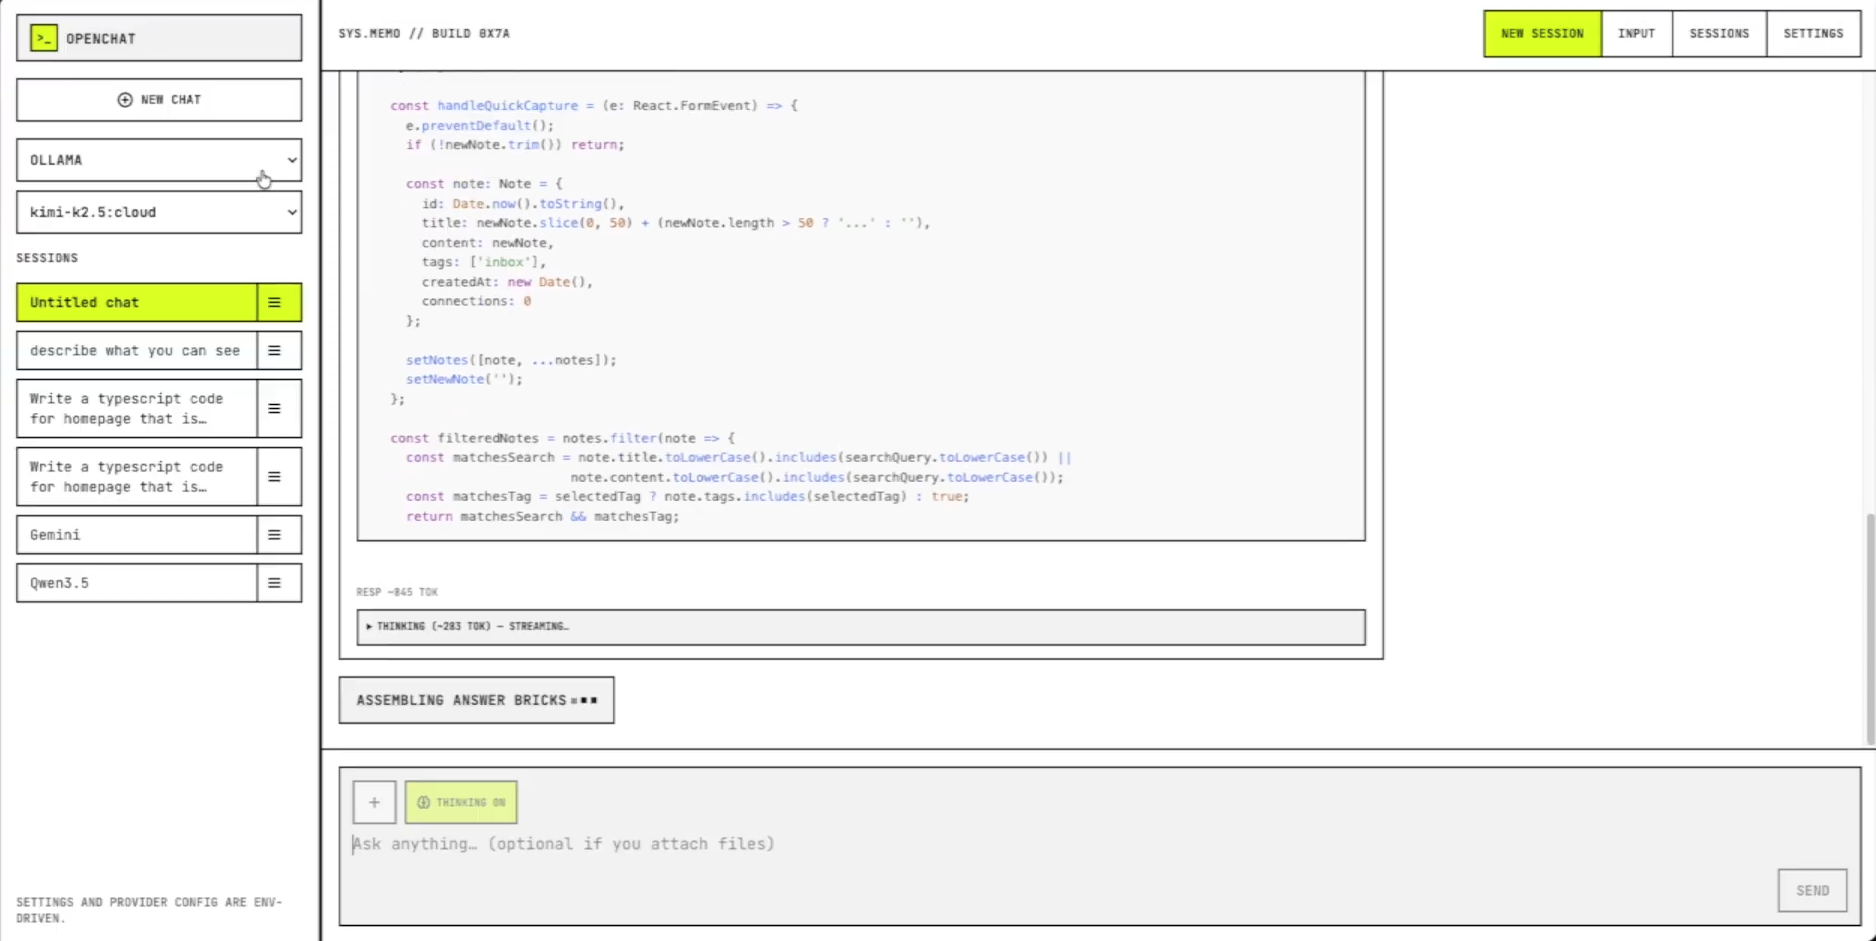Screen dimensions: 1876x941
Task: Open the Settings tab
Action: [1813, 33]
